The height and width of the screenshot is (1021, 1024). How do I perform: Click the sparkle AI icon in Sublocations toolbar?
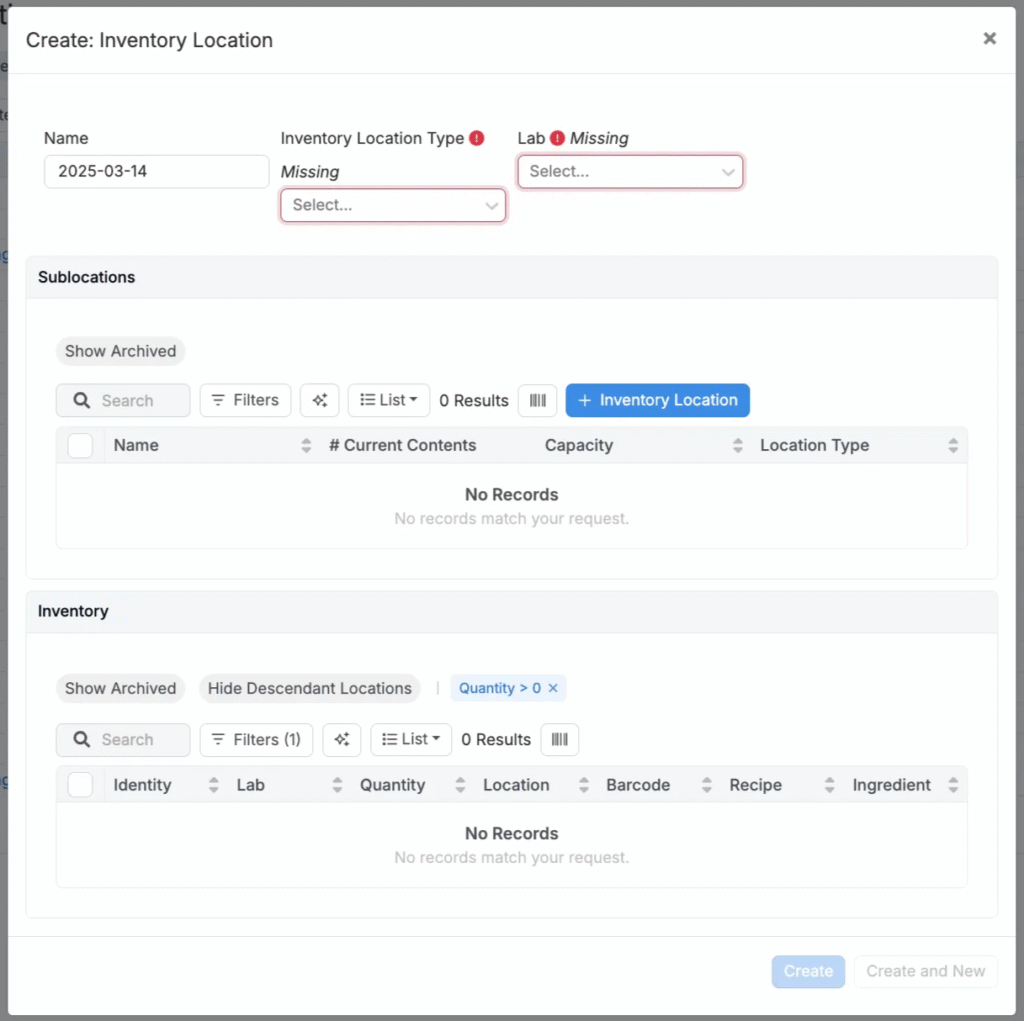tap(320, 400)
